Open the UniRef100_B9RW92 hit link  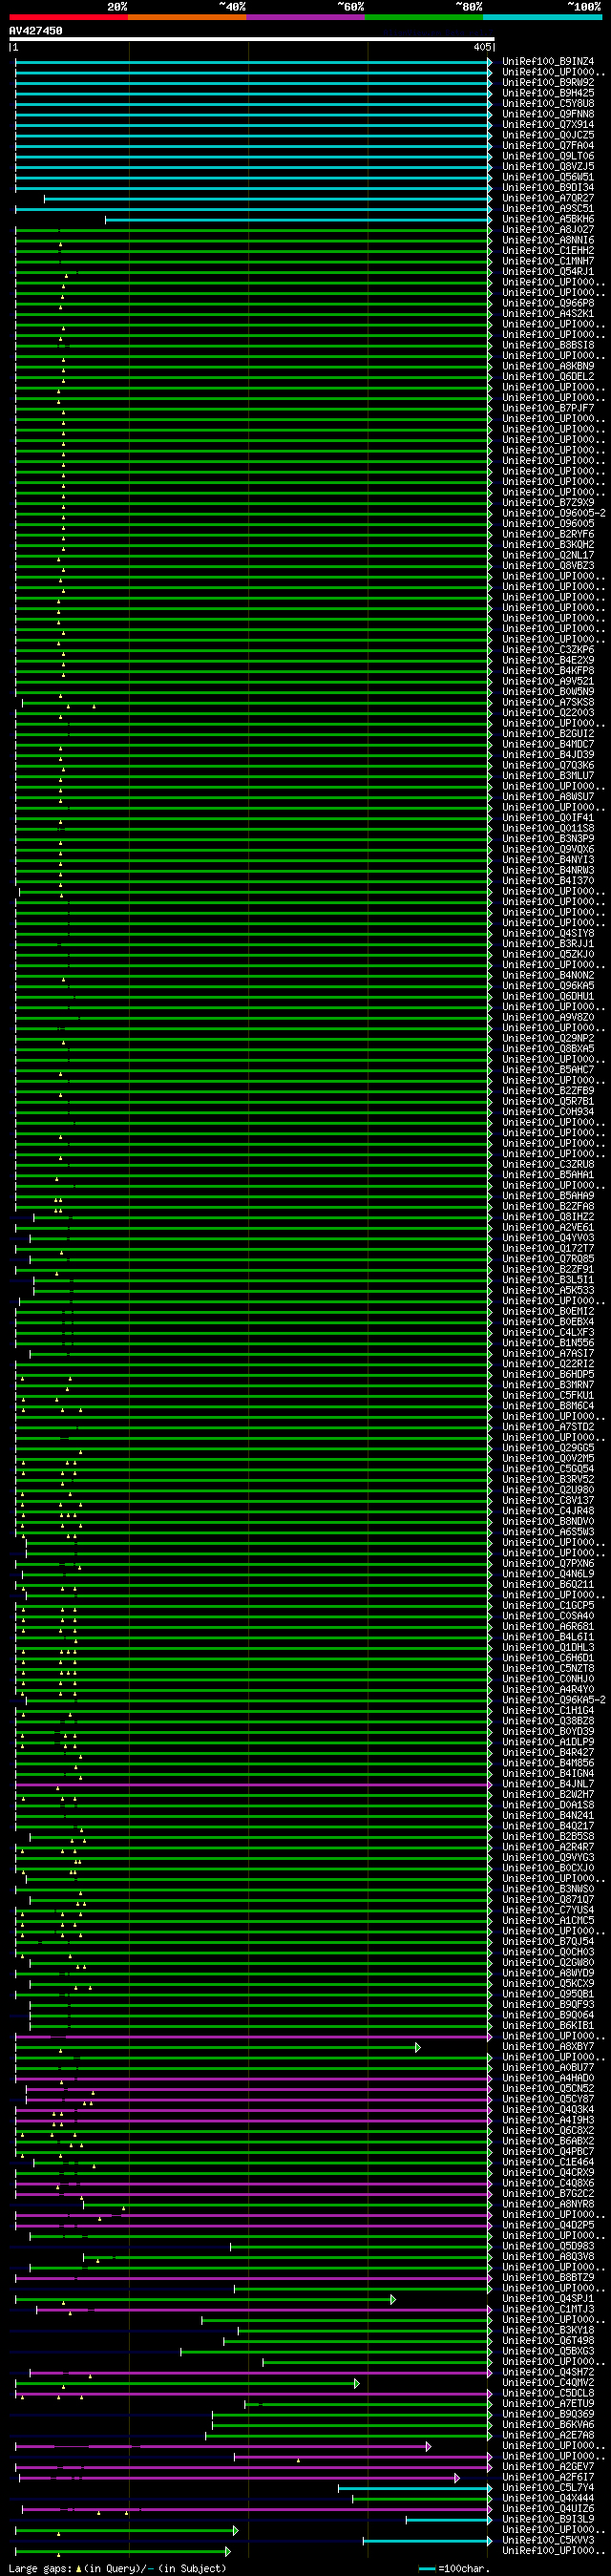(x=548, y=83)
